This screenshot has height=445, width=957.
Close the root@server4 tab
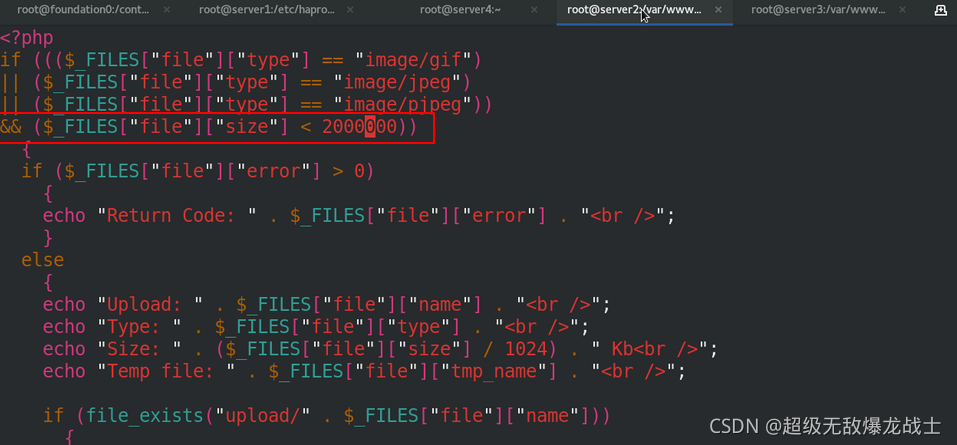(x=534, y=10)
